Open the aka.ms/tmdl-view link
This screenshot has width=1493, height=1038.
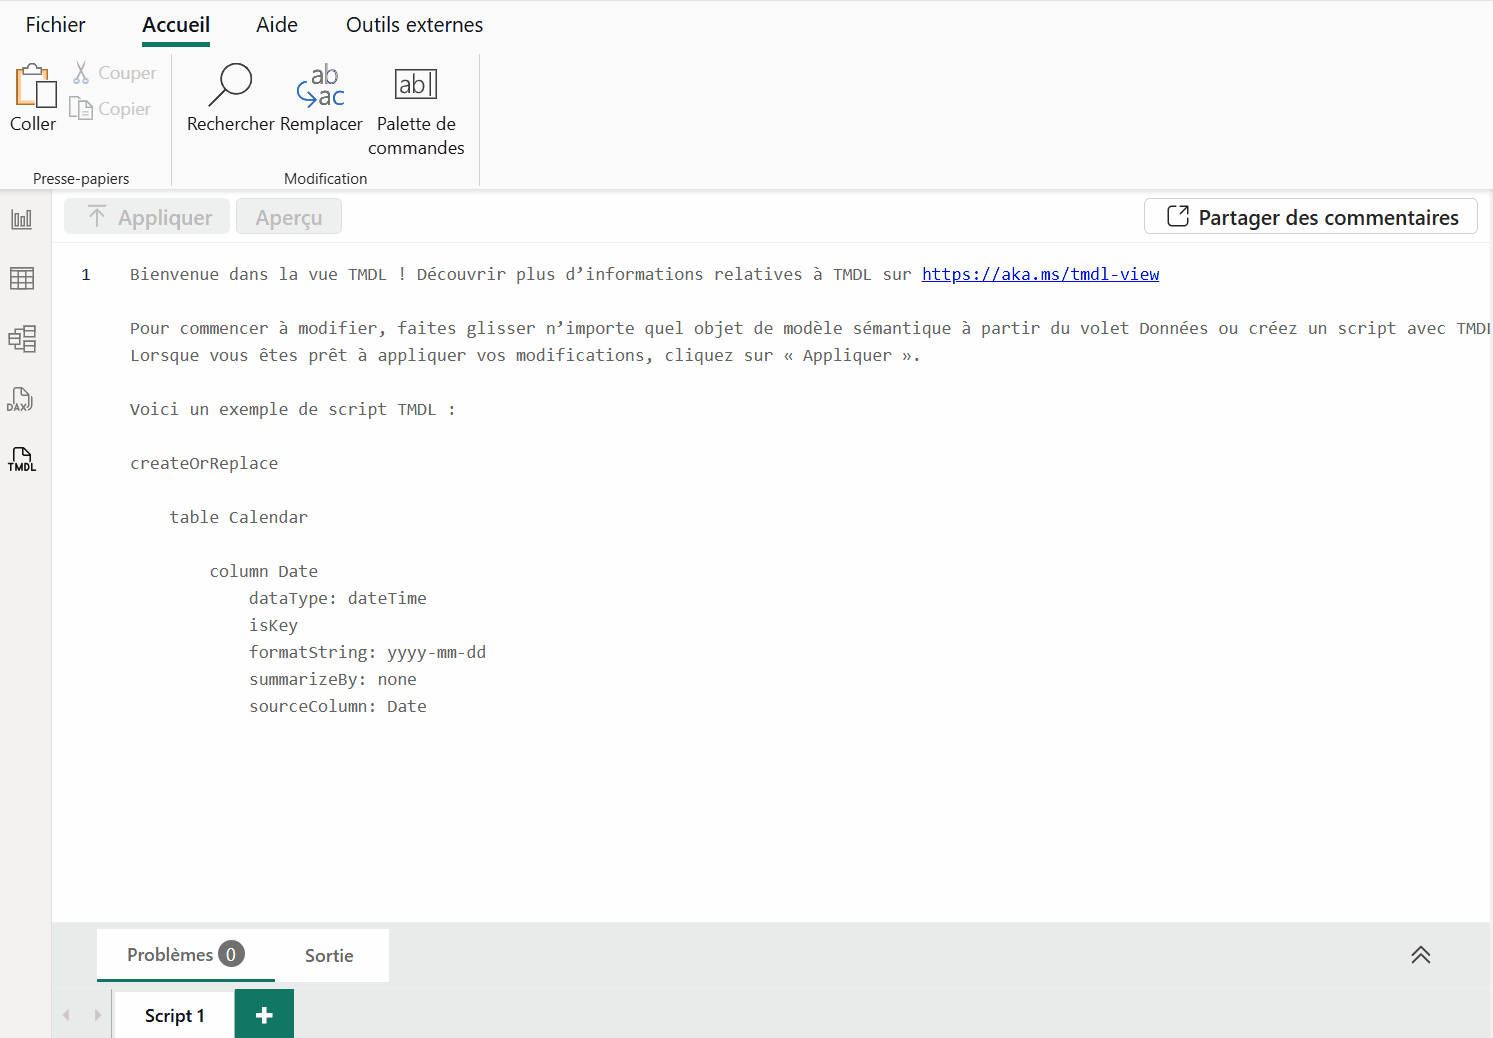pyautogui.click(x=1040, y=274)
